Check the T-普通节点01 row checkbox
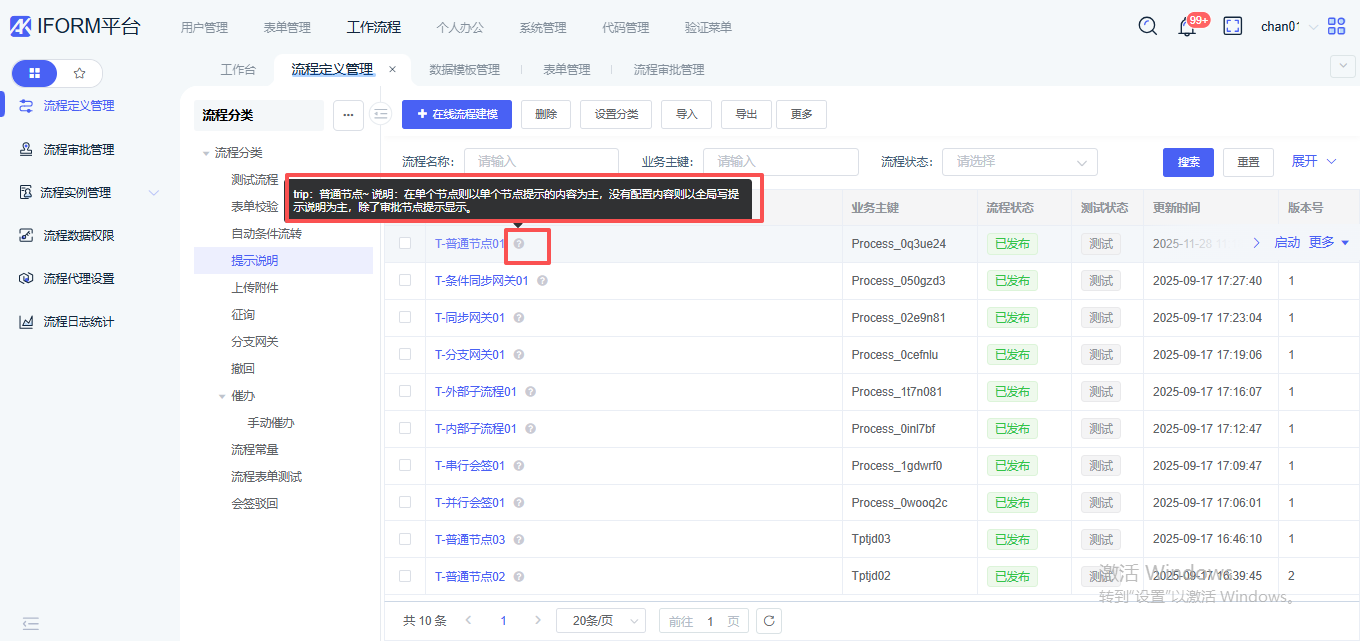 pos(405,243)
